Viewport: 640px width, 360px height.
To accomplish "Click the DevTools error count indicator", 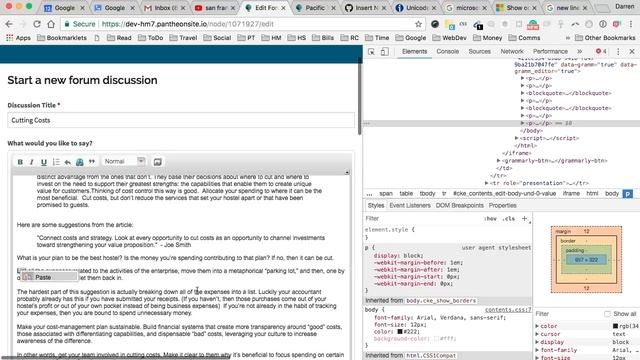I will 601,51.
